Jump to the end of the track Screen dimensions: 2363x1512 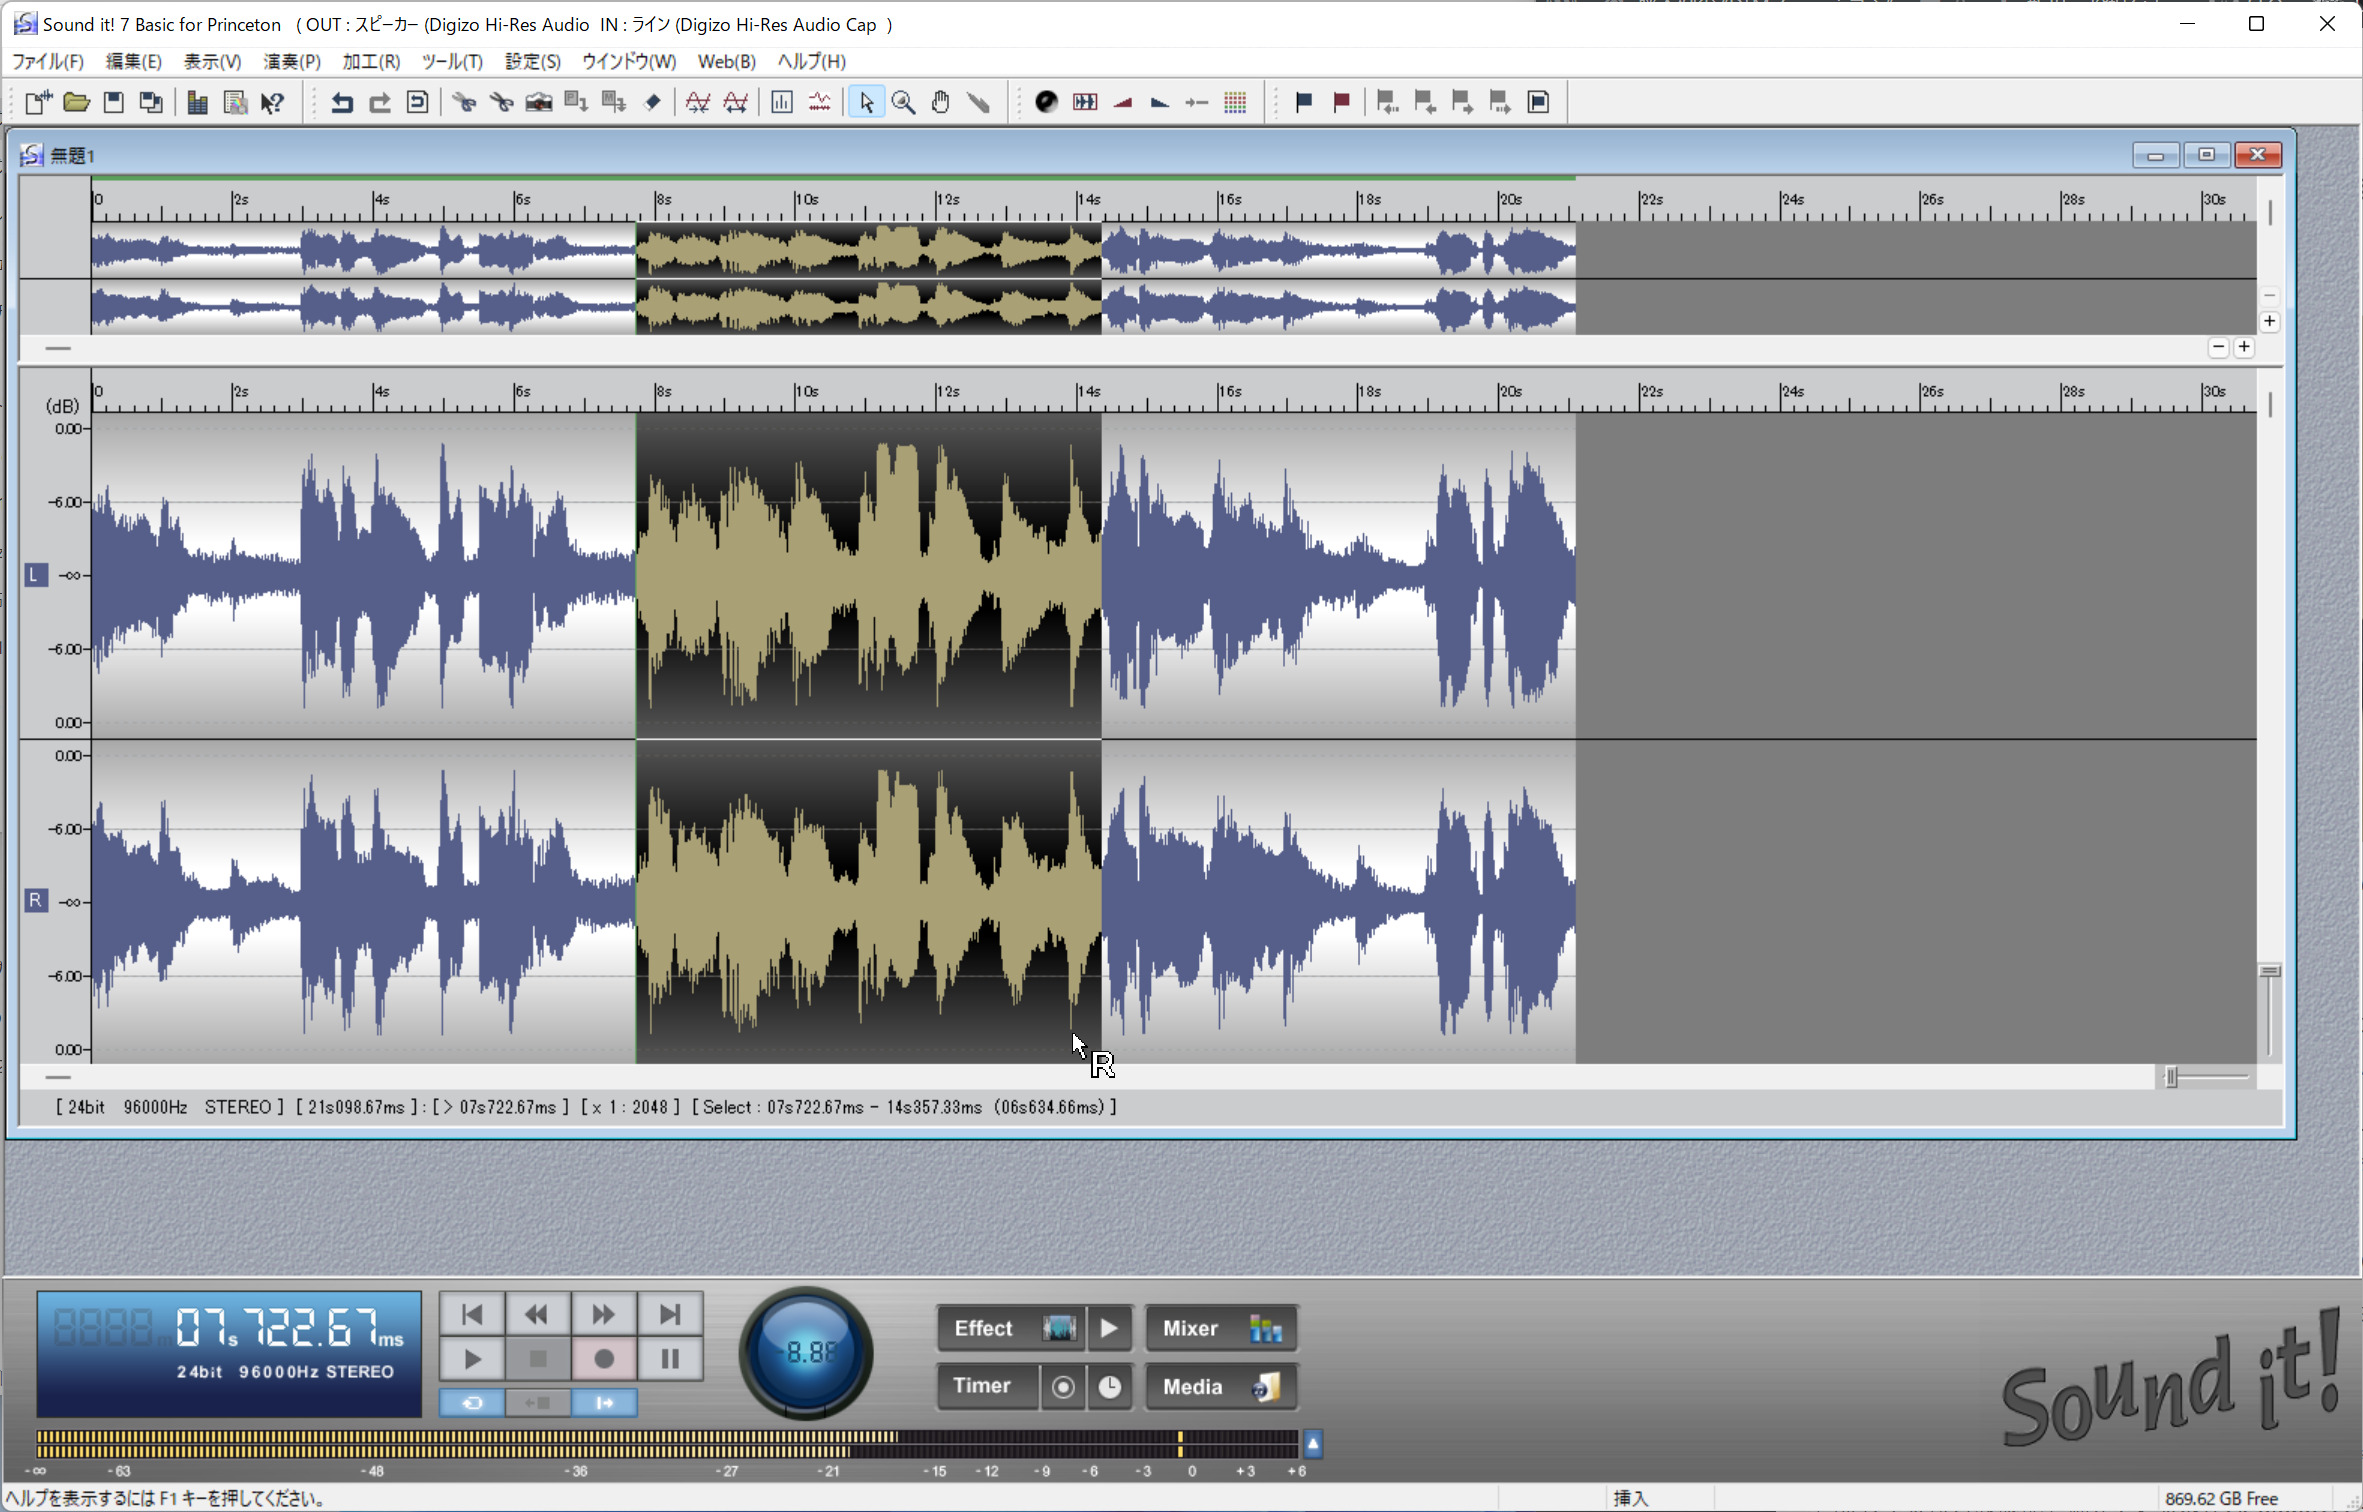pos(670,1314)
